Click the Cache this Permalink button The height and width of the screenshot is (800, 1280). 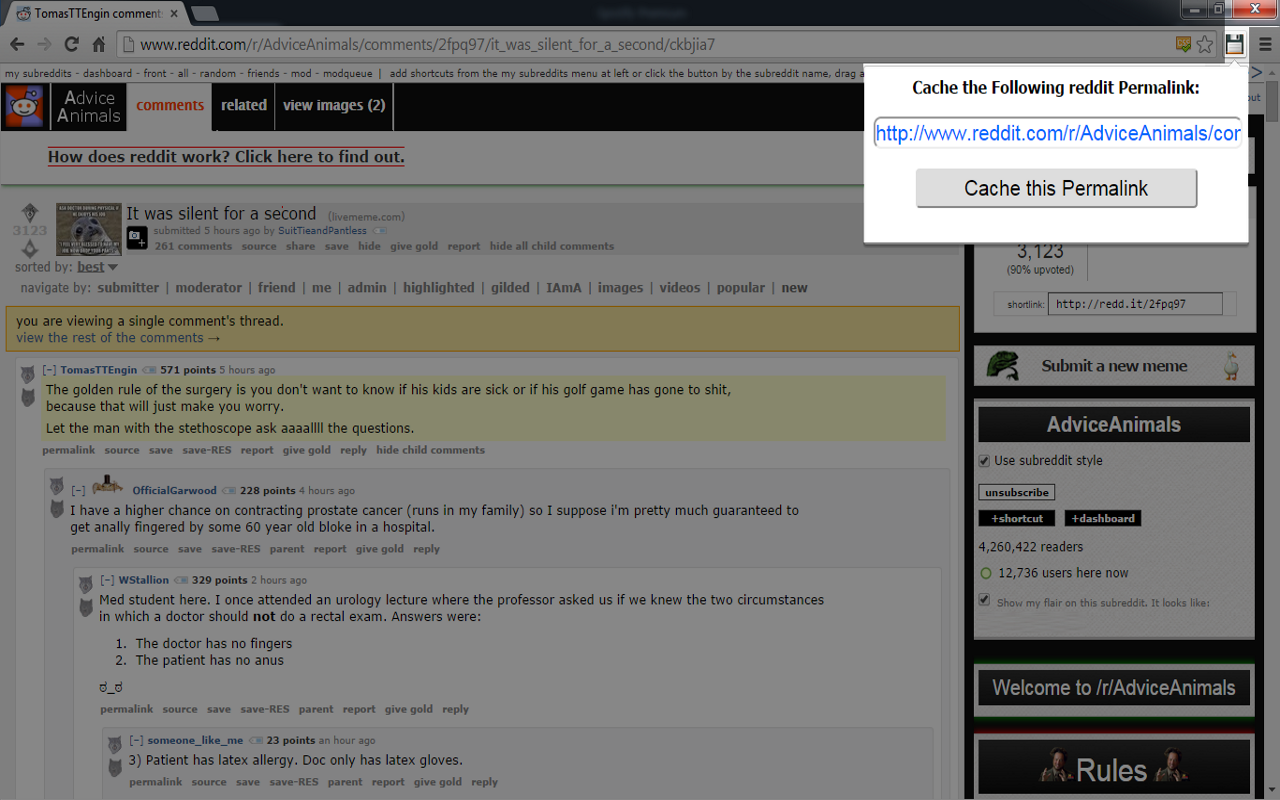[1056, 188]
